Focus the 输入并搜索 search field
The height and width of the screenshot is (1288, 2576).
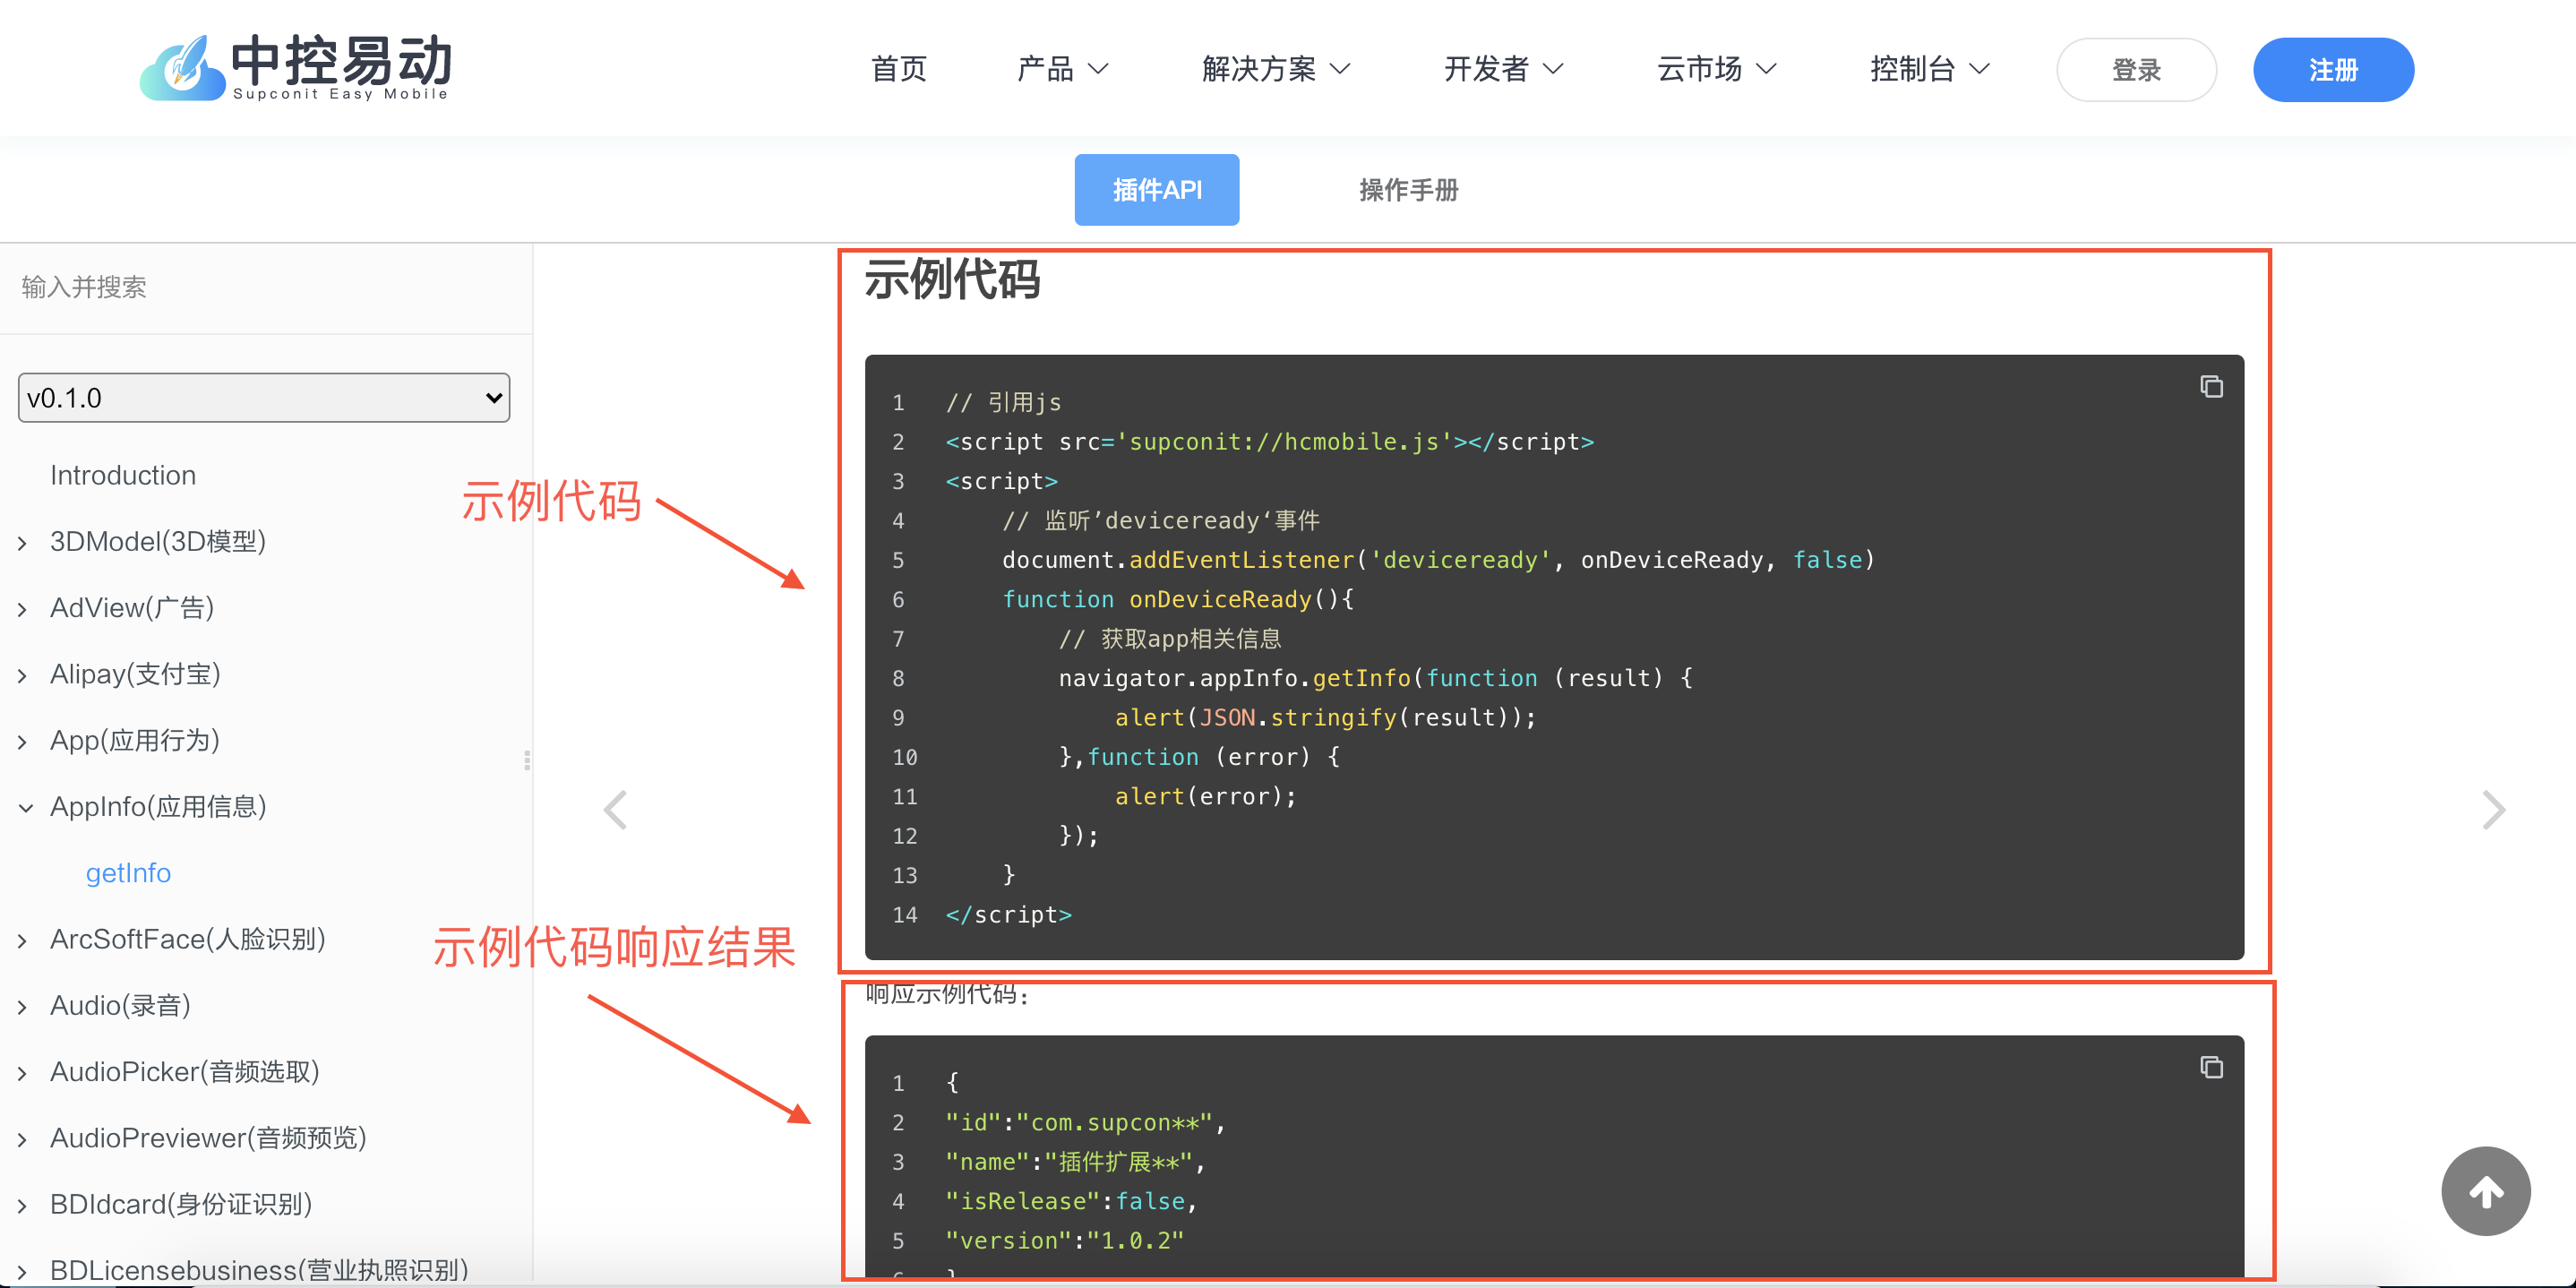click(x=265, y=288)
